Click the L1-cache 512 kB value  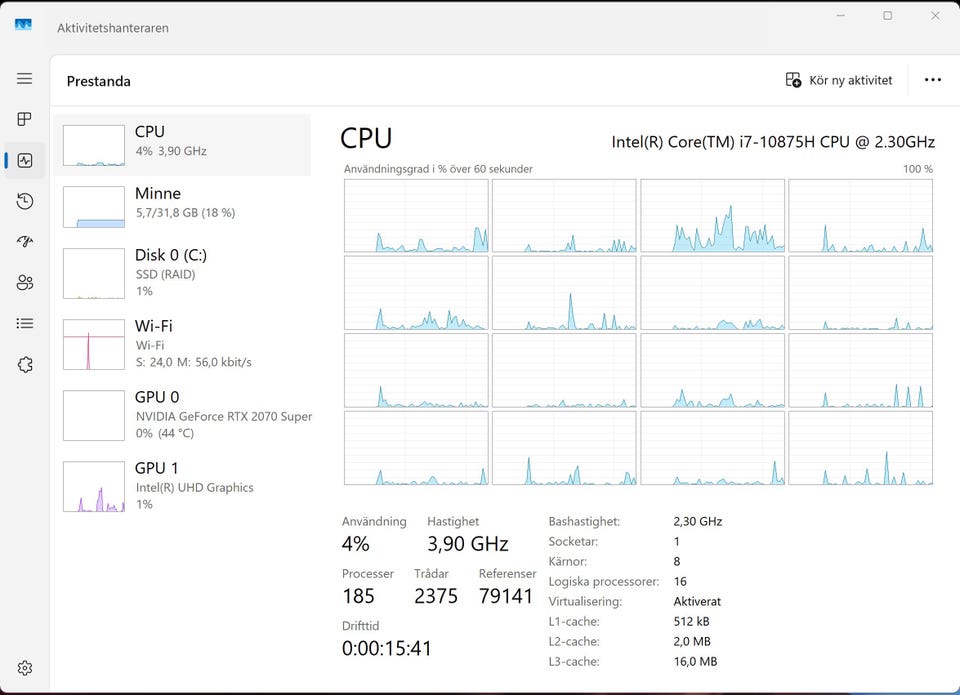pyautogui.click(x=691, y=622)
